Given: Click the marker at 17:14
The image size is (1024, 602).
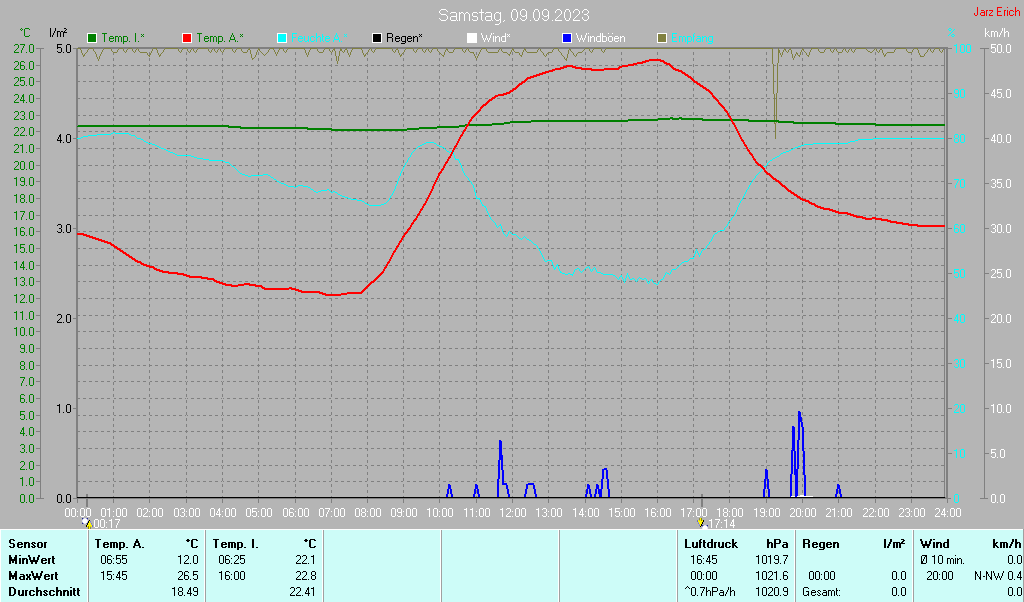Looking at the screenshot, I should pyautogui.click(x=701, y=522).
